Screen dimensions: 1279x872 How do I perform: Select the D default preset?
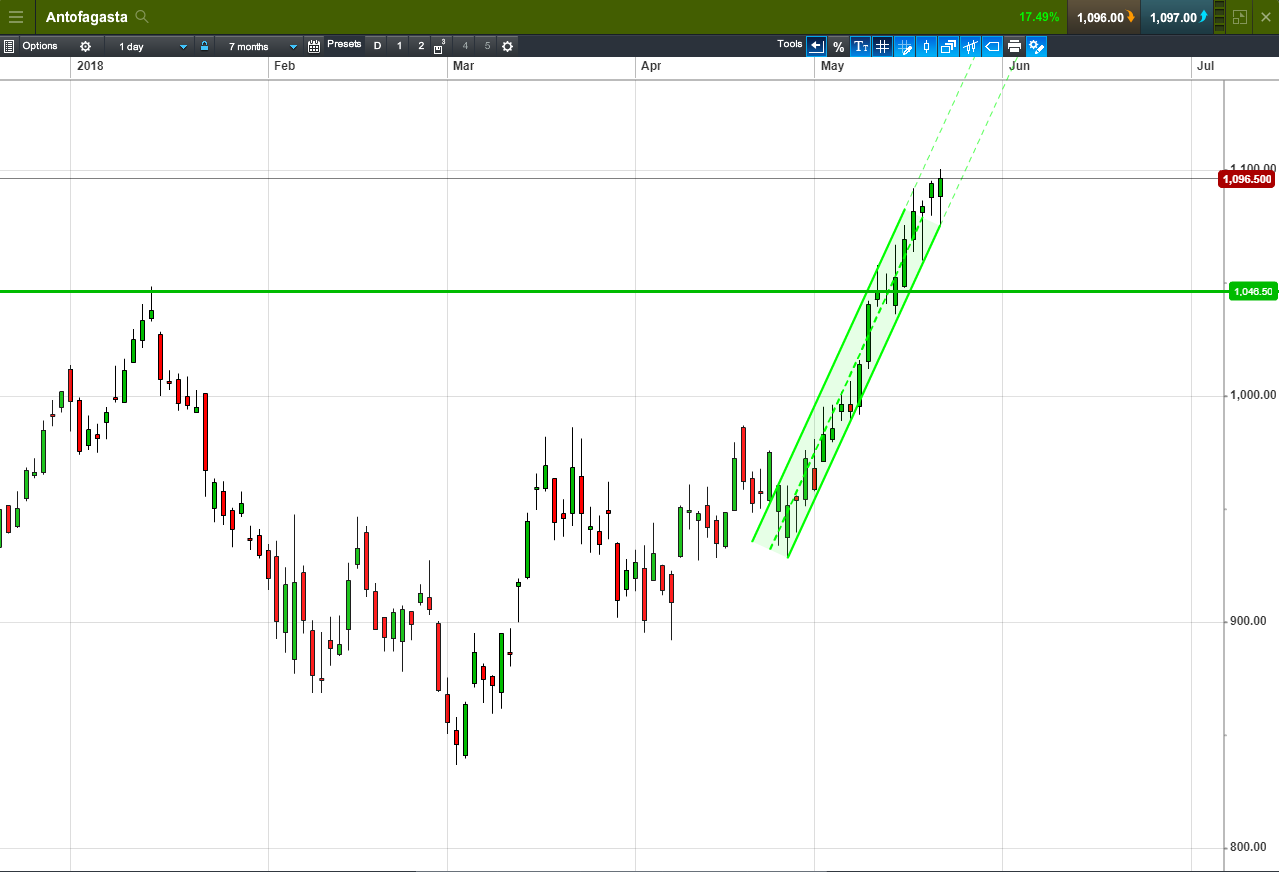click(x=377, y=46)
